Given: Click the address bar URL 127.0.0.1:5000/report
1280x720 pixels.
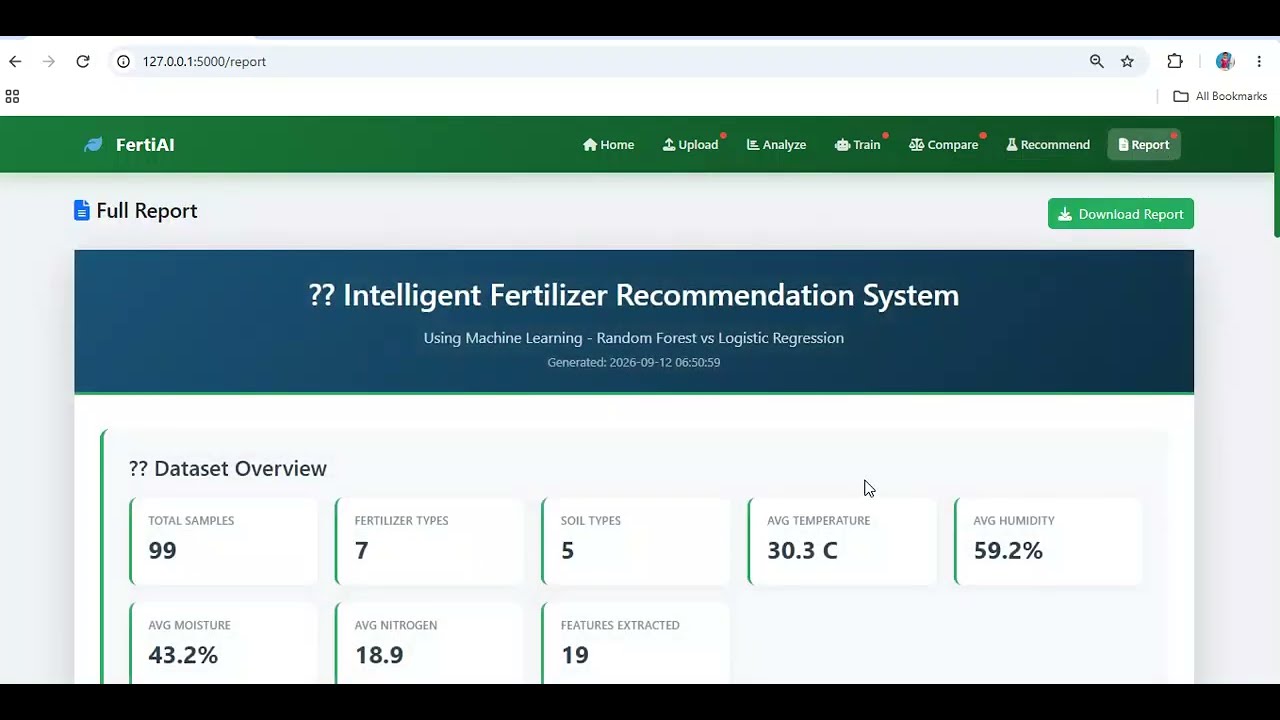Looking at the screenshot, I should pyautogui.click(x=204, y=61).
